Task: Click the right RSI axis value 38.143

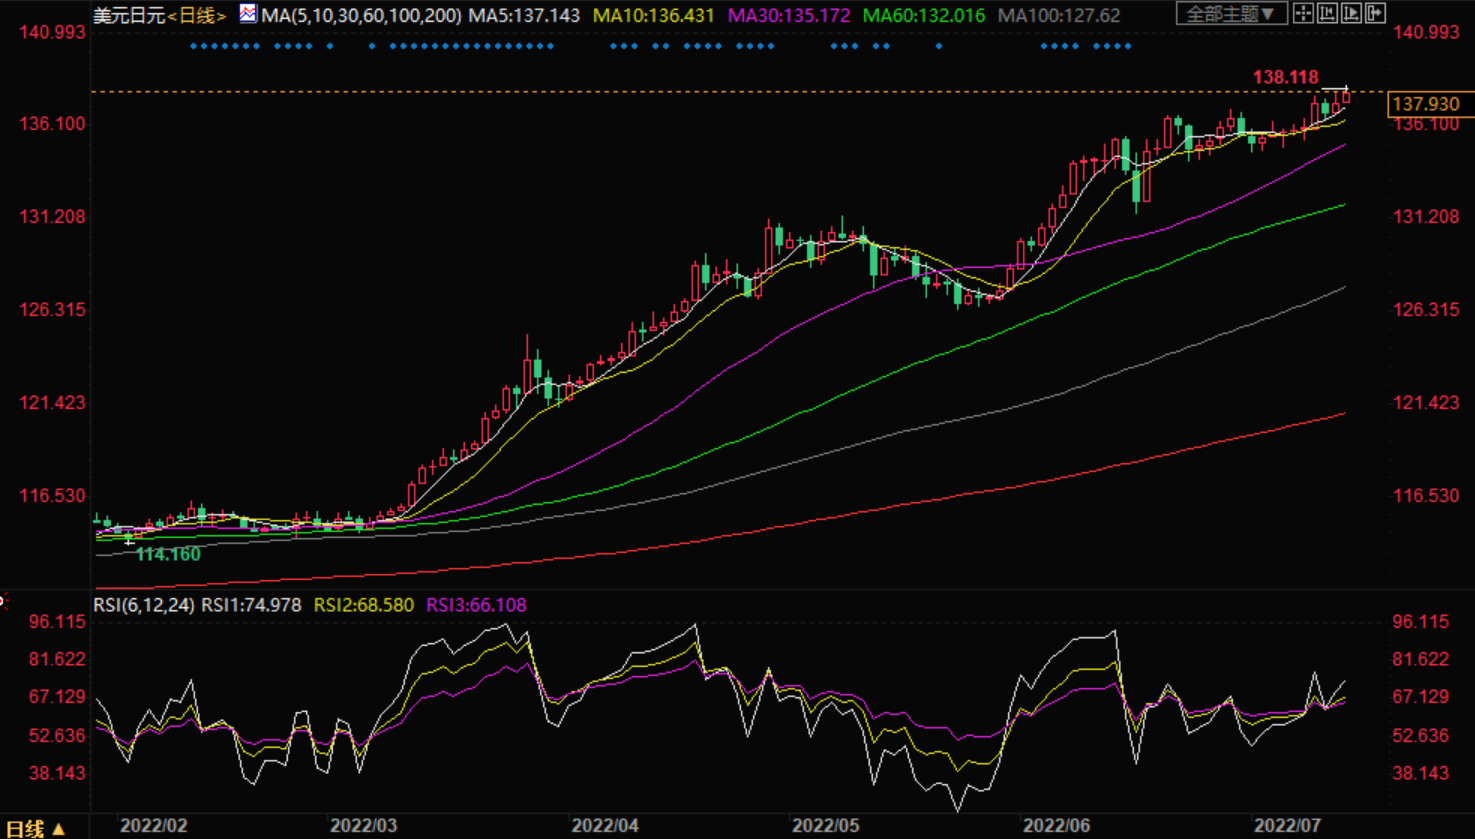Action: (1421, 774)
